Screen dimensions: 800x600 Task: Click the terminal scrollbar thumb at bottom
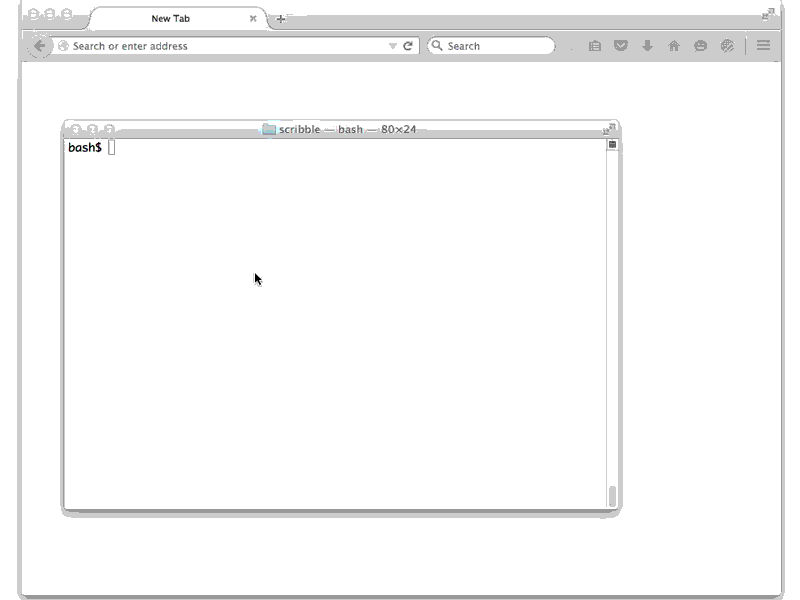click(x=612, y=496)
